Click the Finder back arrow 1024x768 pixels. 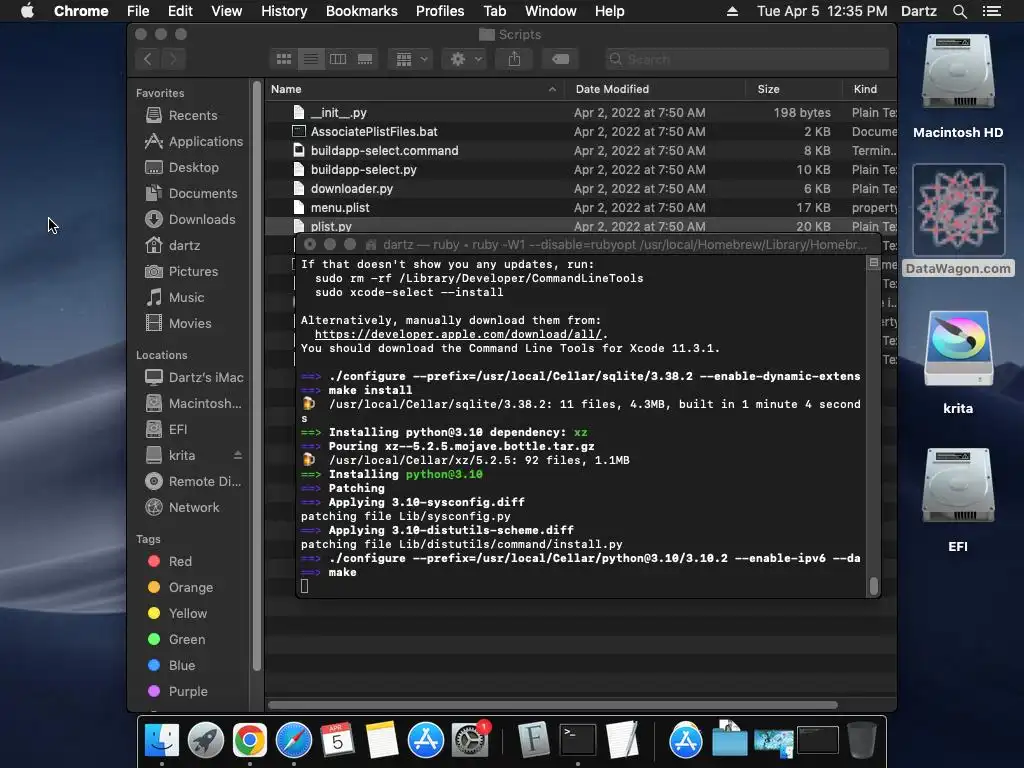coord(148,59)
